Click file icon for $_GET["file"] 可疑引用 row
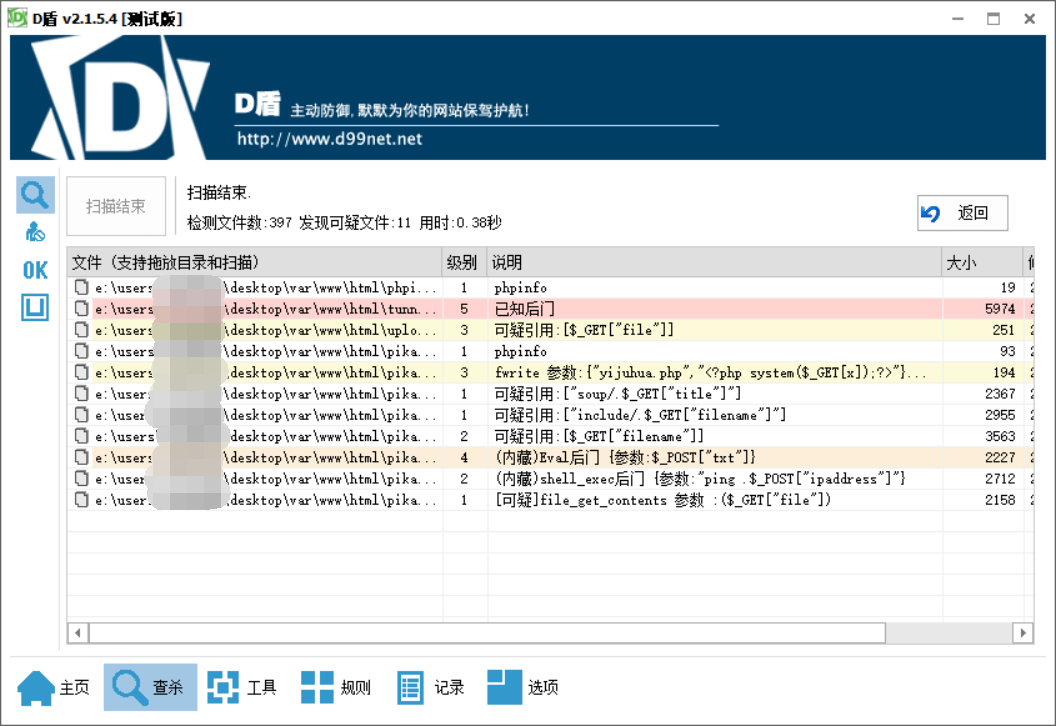The width and height of the screenshot is (1056, 726). (81, 330)
